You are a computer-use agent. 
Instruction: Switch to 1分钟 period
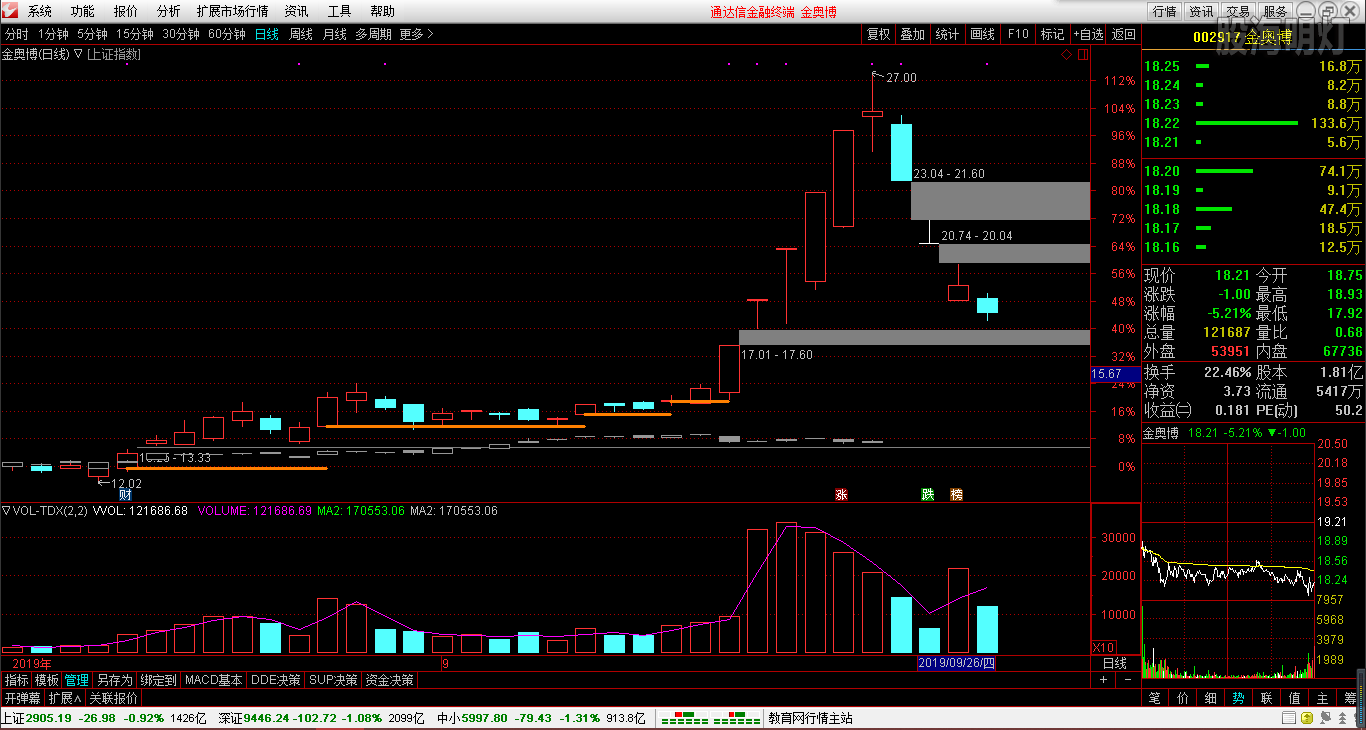pos(53,34)
